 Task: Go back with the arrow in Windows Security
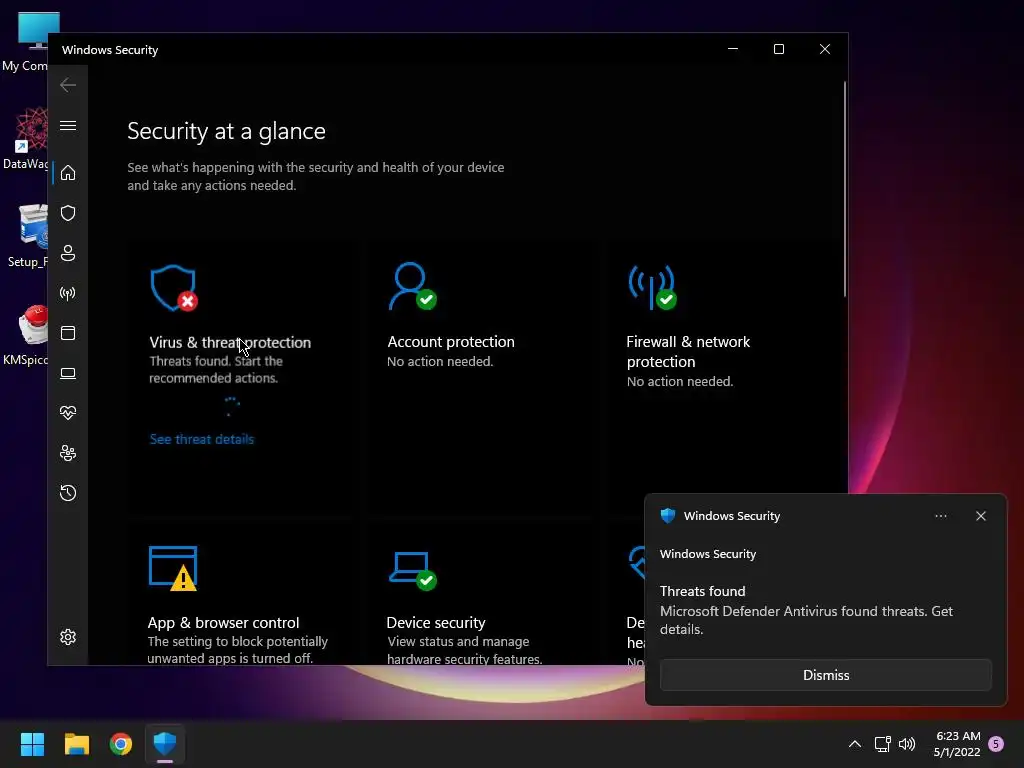[x=68, y=85]
